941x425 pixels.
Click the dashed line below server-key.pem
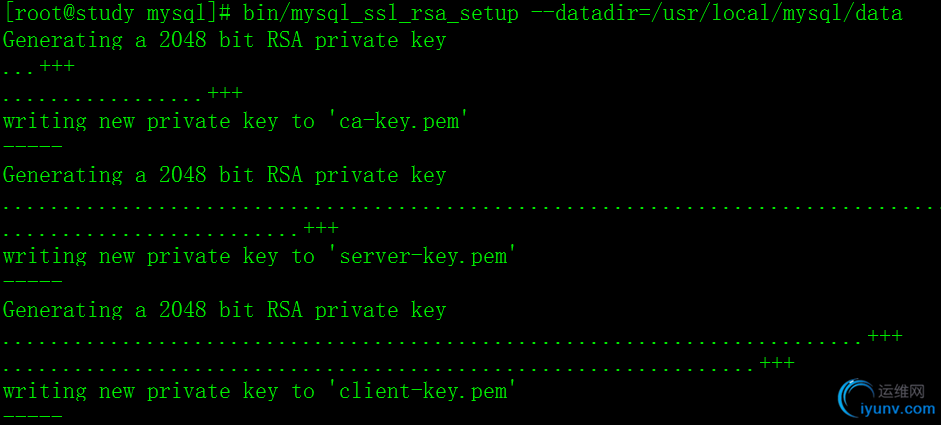[x=33, y=282]
